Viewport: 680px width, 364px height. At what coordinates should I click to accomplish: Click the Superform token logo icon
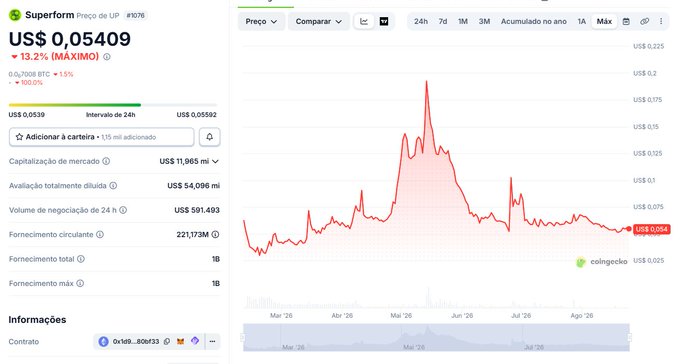point(15,15)
